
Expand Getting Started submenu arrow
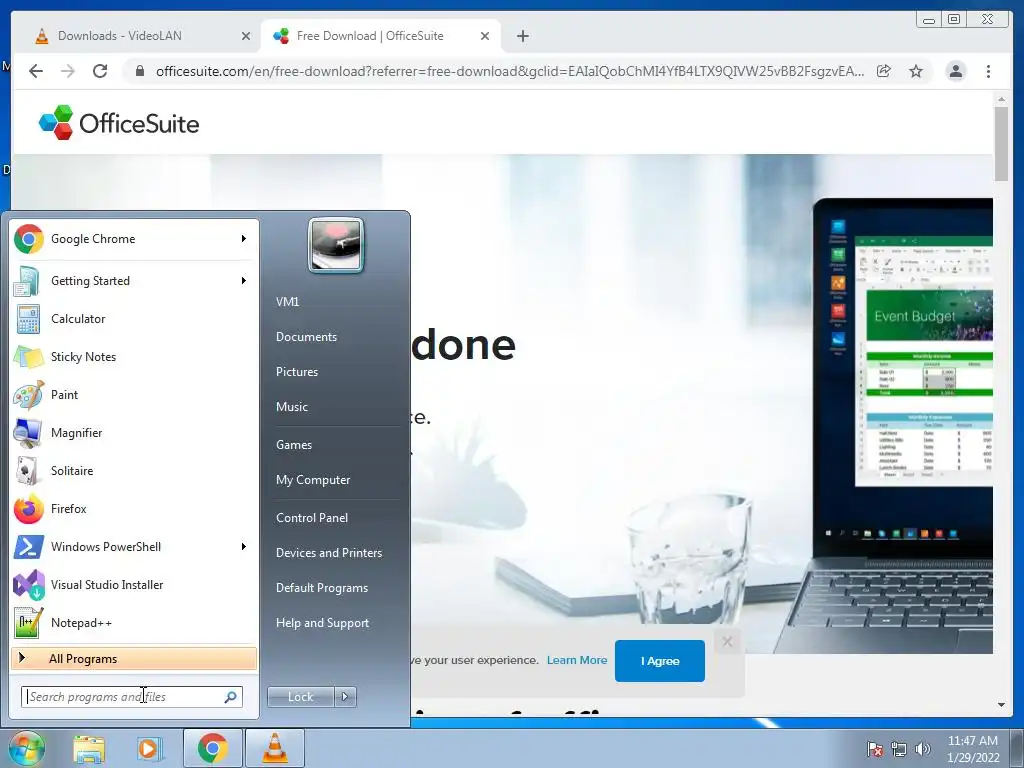[x=244, y=281]
